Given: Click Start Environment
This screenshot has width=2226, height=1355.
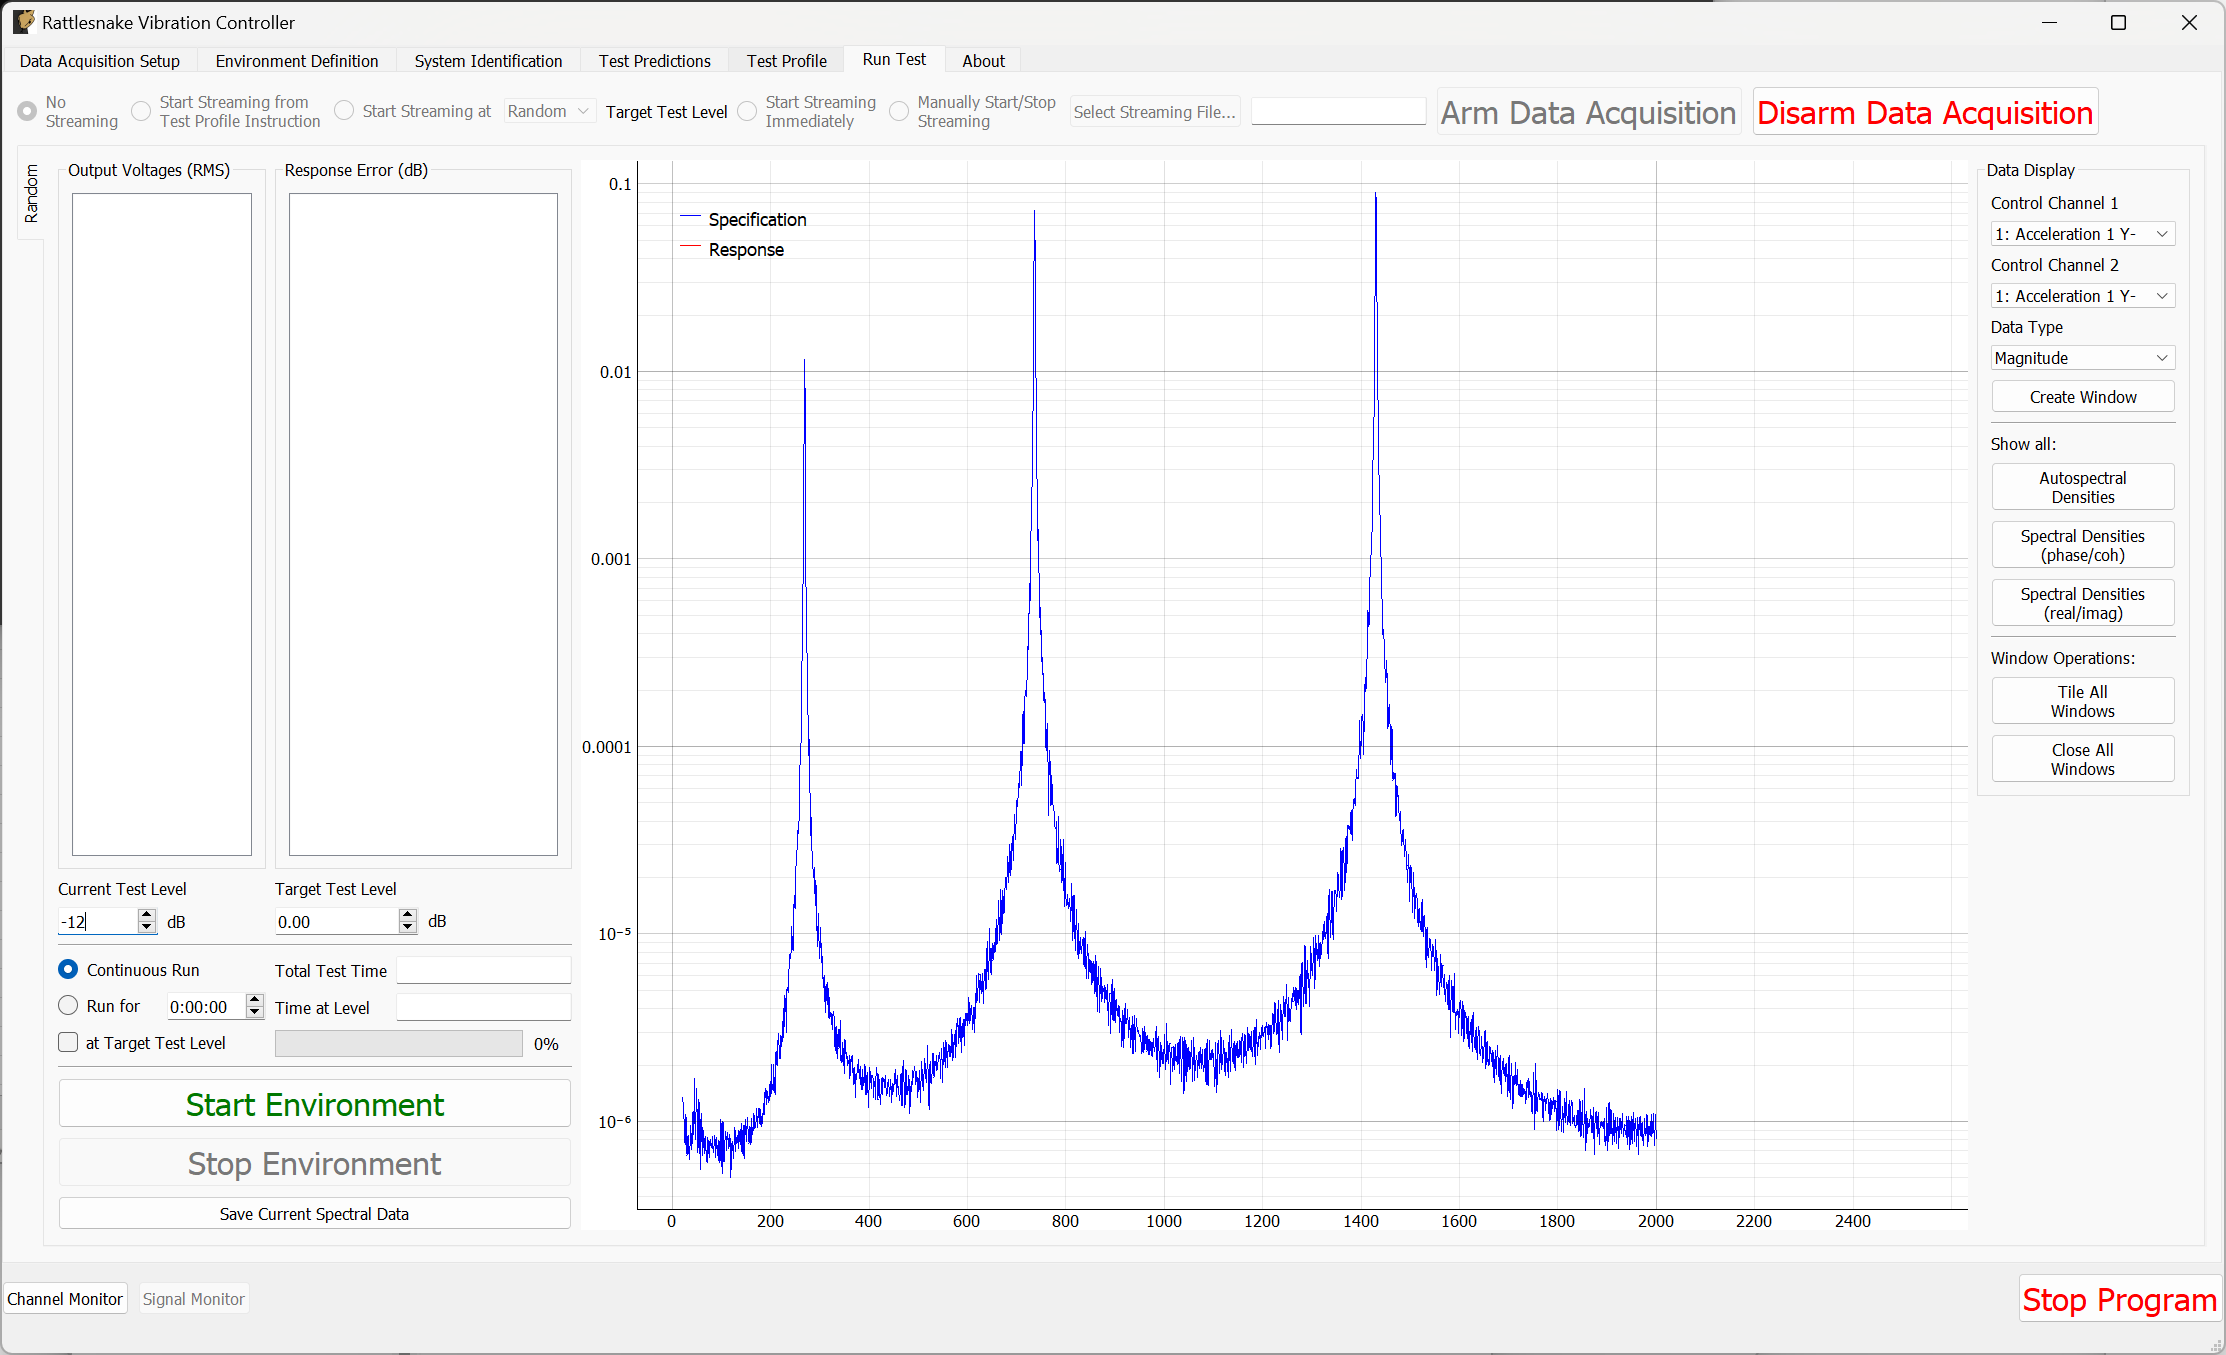Looking at the screenshot, I should pyautogui.click(x=314, y=1104).
